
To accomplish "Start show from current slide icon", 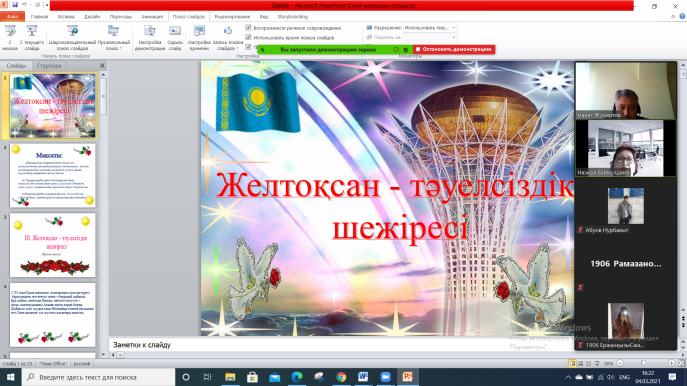I will click(32, 31).
